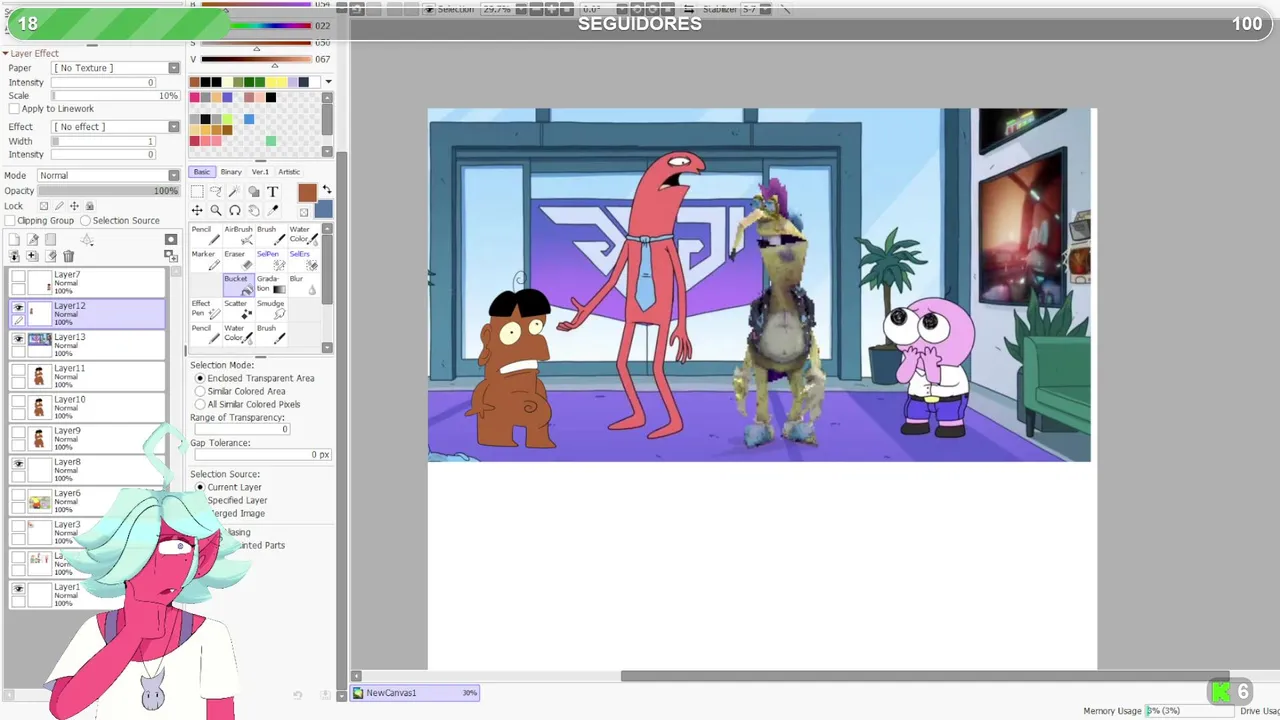The width and height of the screenshot is (1280, 720).
Task: Select the Layer11 row
Action: click(87, 377)
